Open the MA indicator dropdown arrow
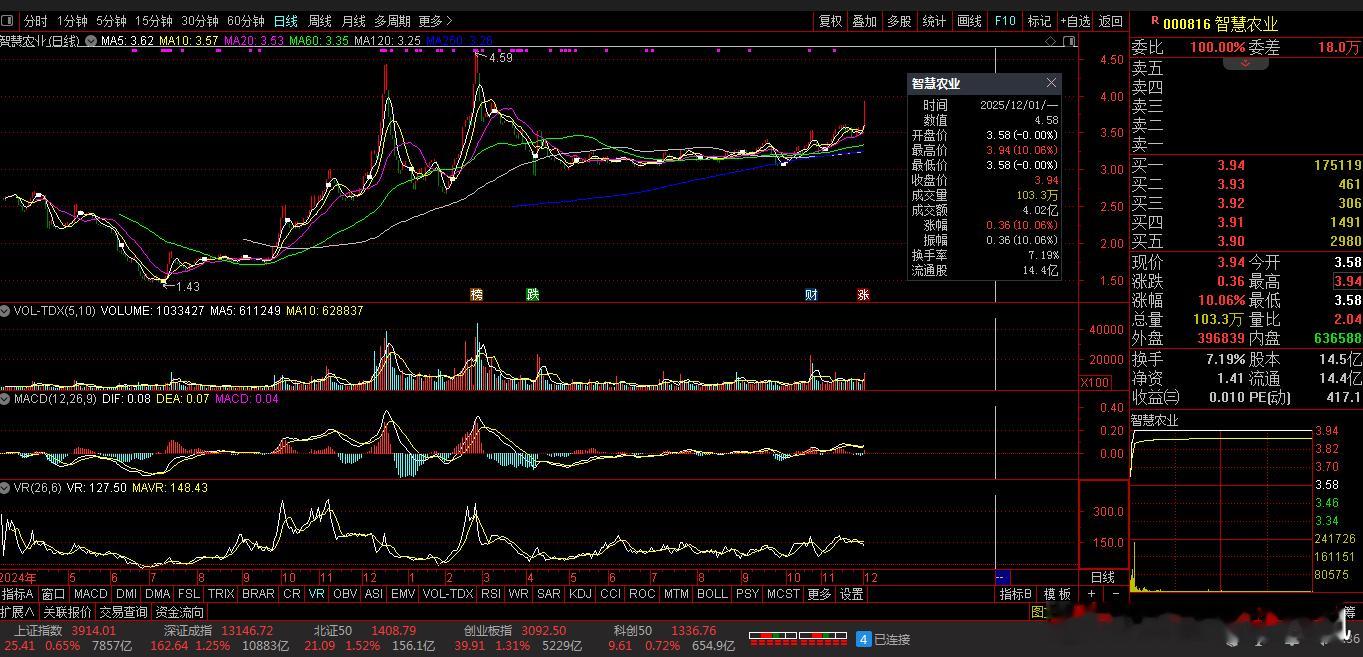 tap(91, 41)
